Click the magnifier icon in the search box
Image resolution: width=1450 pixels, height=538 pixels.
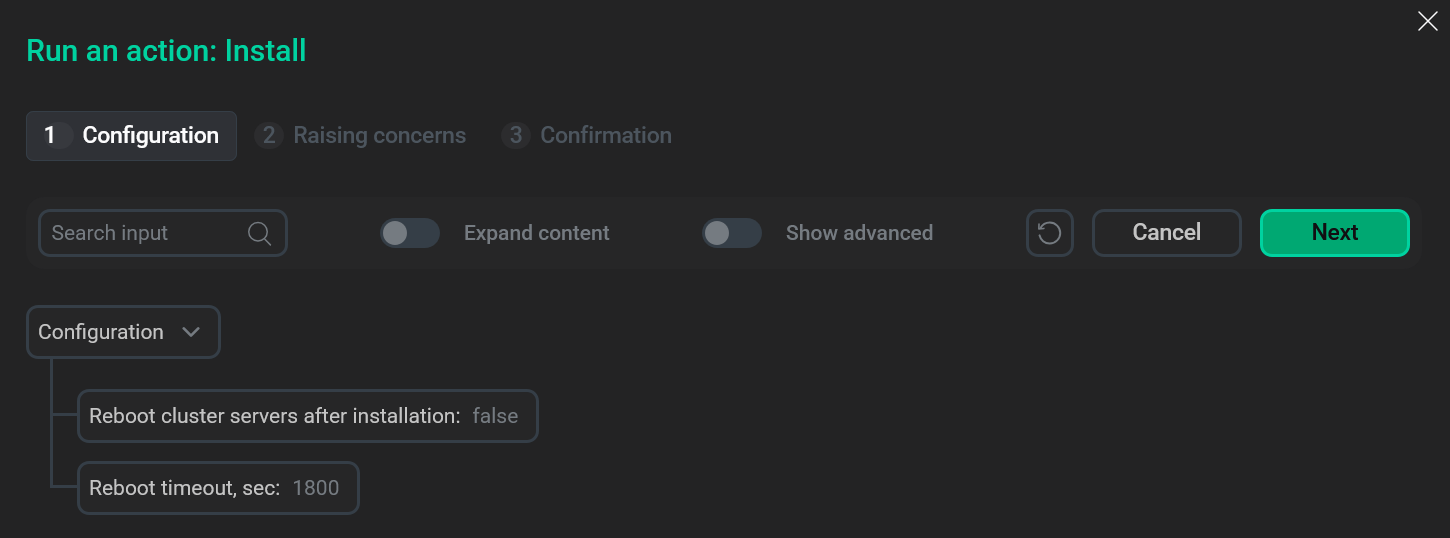[259, 233]
